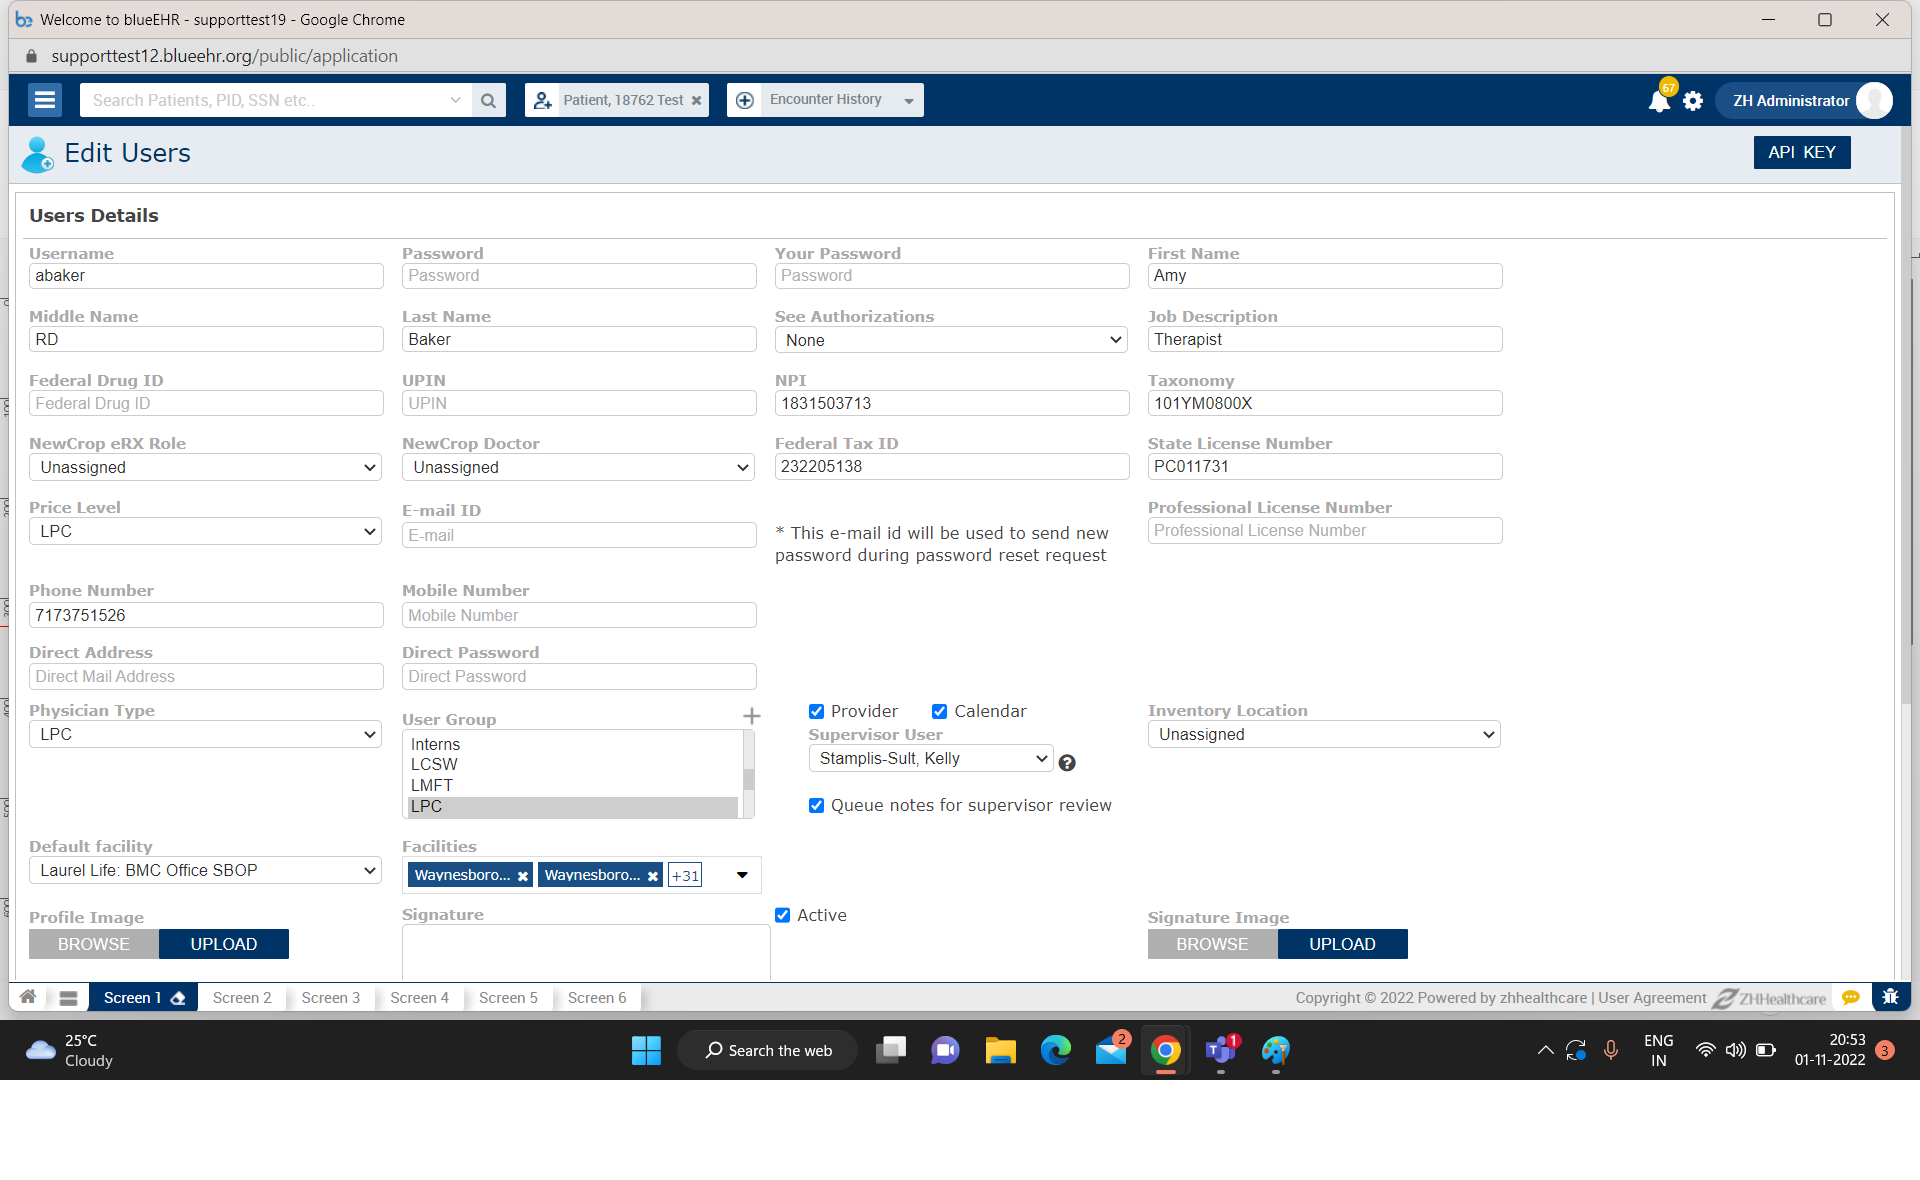
Task: Click the API KEY button
Action: (x=1801, y=152)
